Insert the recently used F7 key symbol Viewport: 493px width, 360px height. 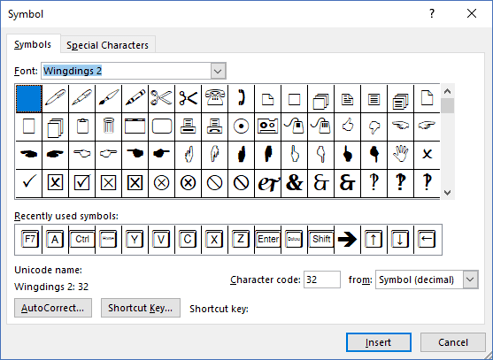pos(29,239)
